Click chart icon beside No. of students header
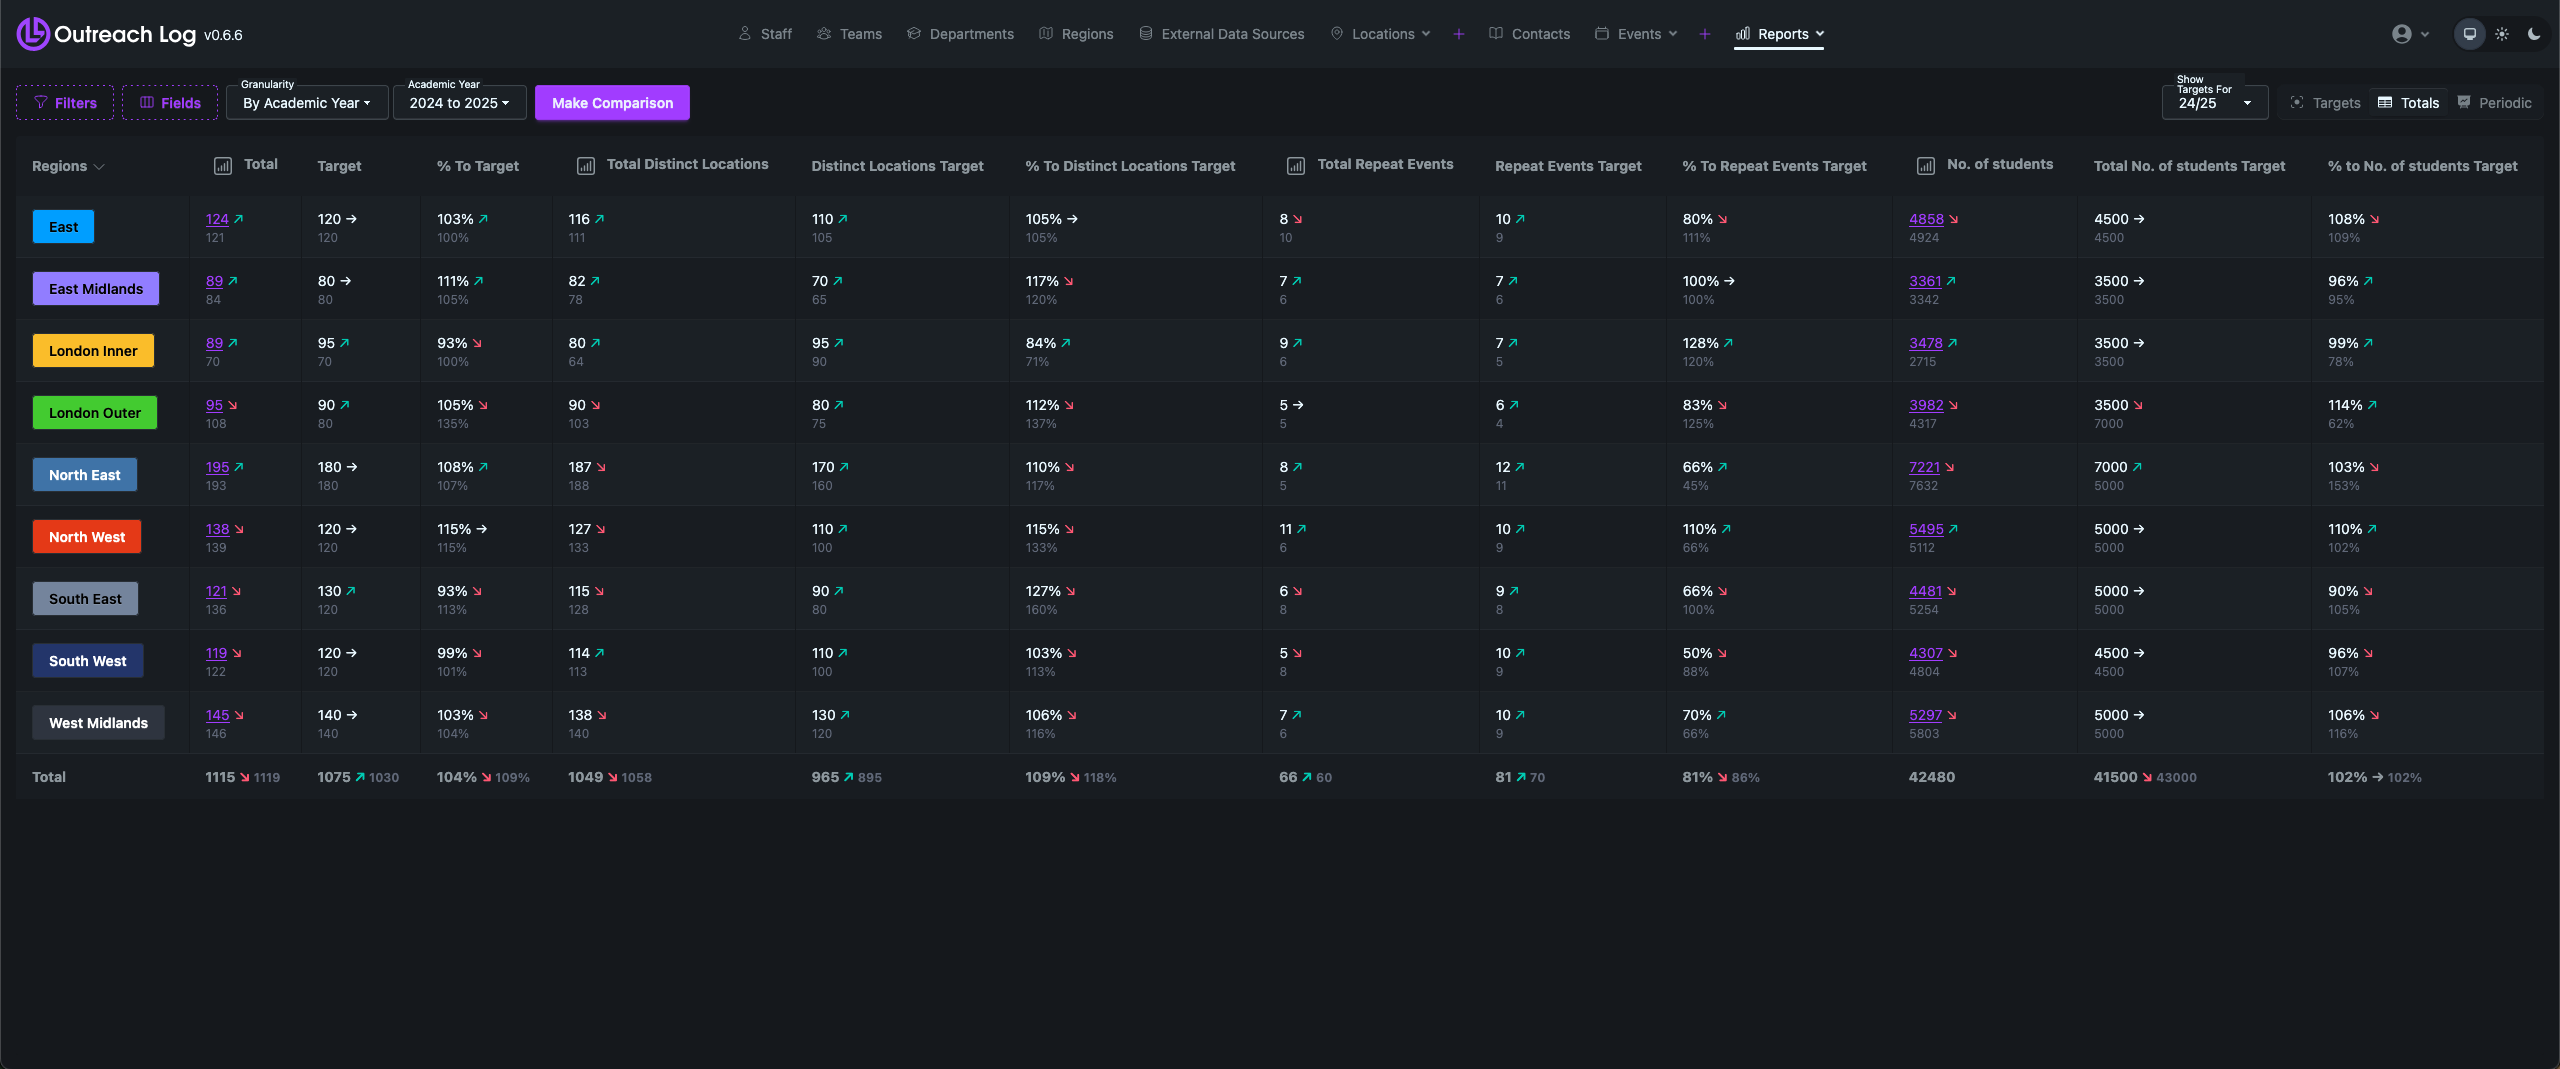2560x1069 pixels. tap(1925, 166)
